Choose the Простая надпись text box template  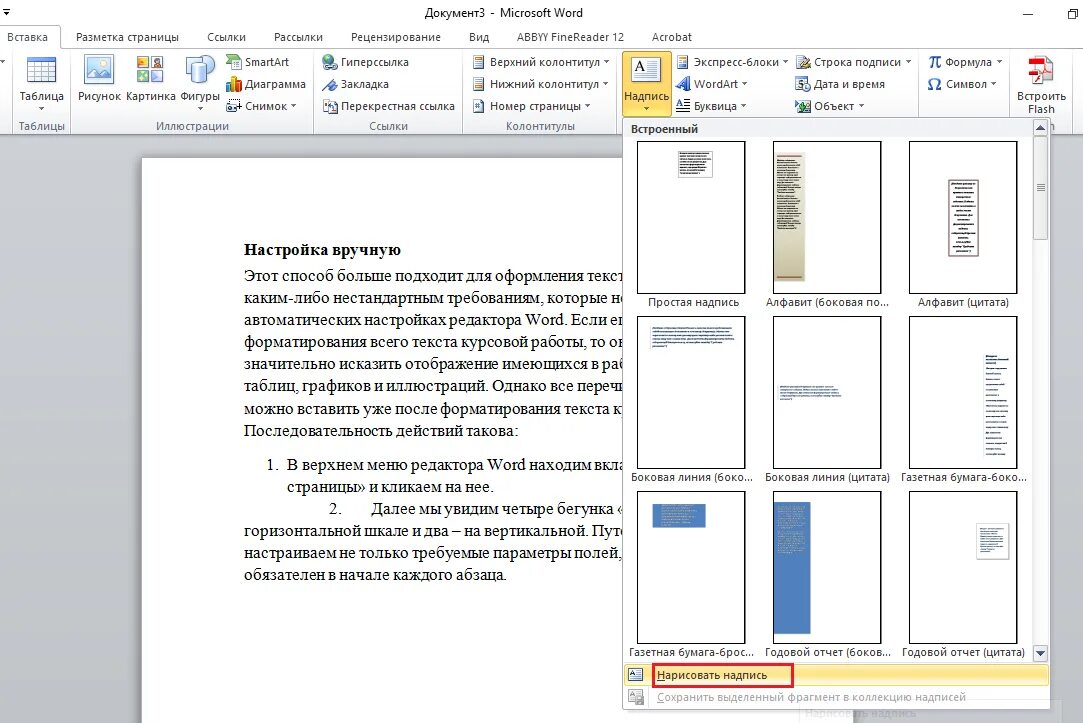691,225
